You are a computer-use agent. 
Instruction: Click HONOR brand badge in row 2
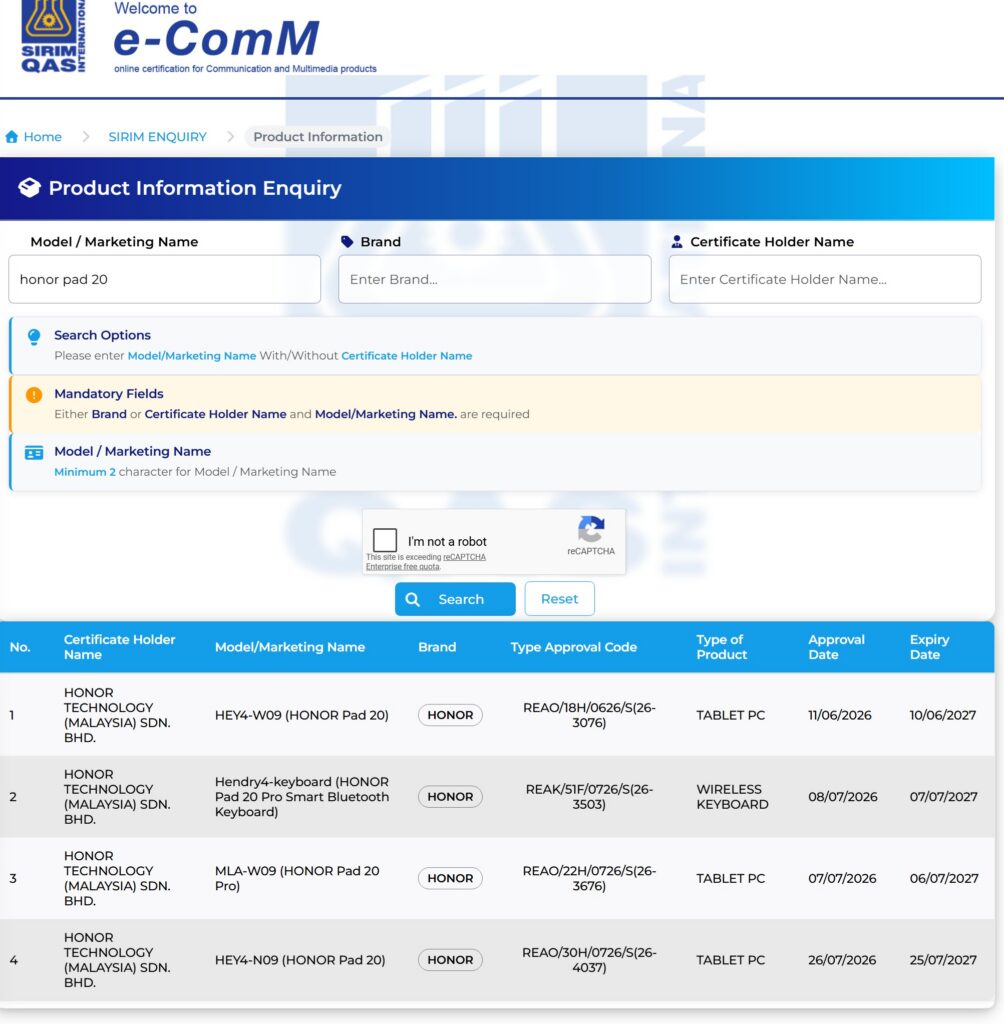(x=450, y=797)
